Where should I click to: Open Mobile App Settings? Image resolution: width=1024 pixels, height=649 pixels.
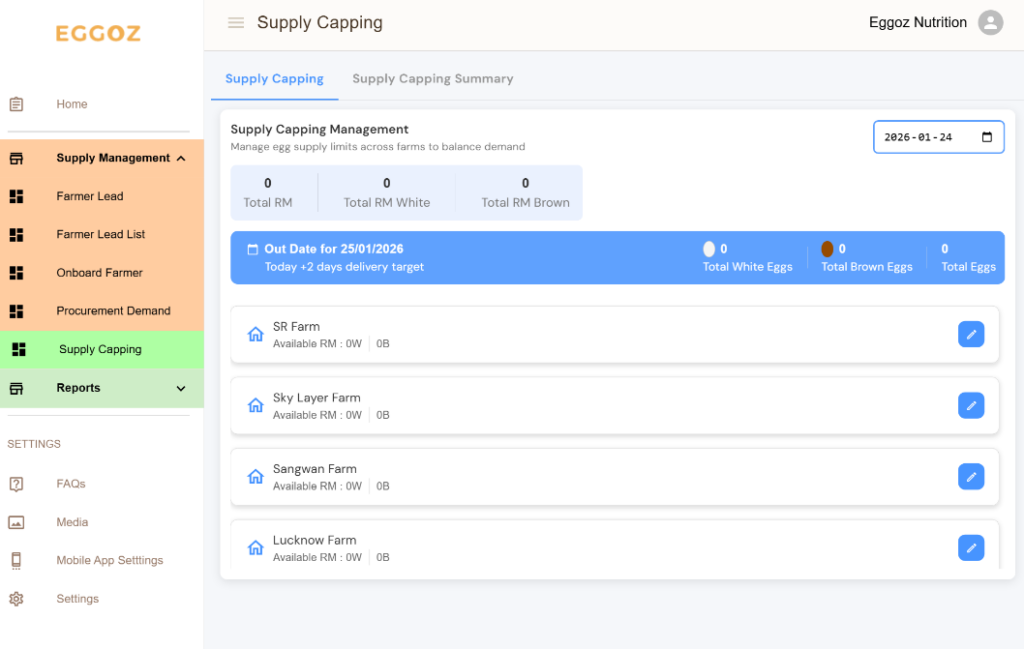109,561
